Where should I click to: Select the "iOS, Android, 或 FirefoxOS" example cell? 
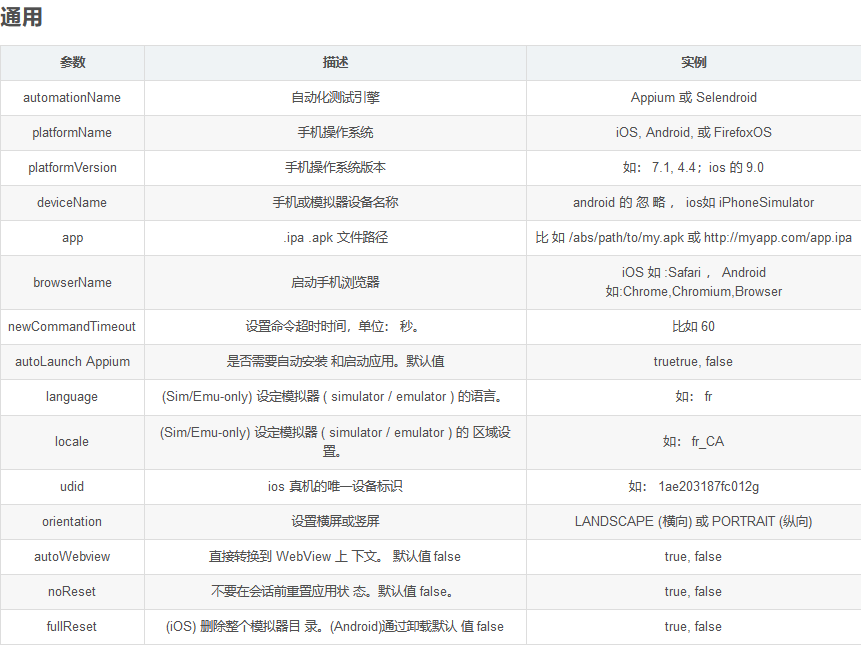[x=694, y=133]
